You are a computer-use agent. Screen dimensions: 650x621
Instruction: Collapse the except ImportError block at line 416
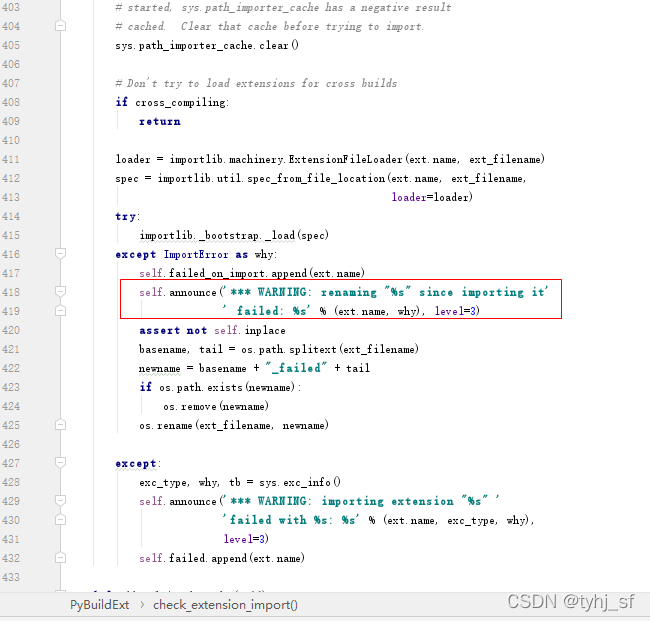click(x=61, y=254)
